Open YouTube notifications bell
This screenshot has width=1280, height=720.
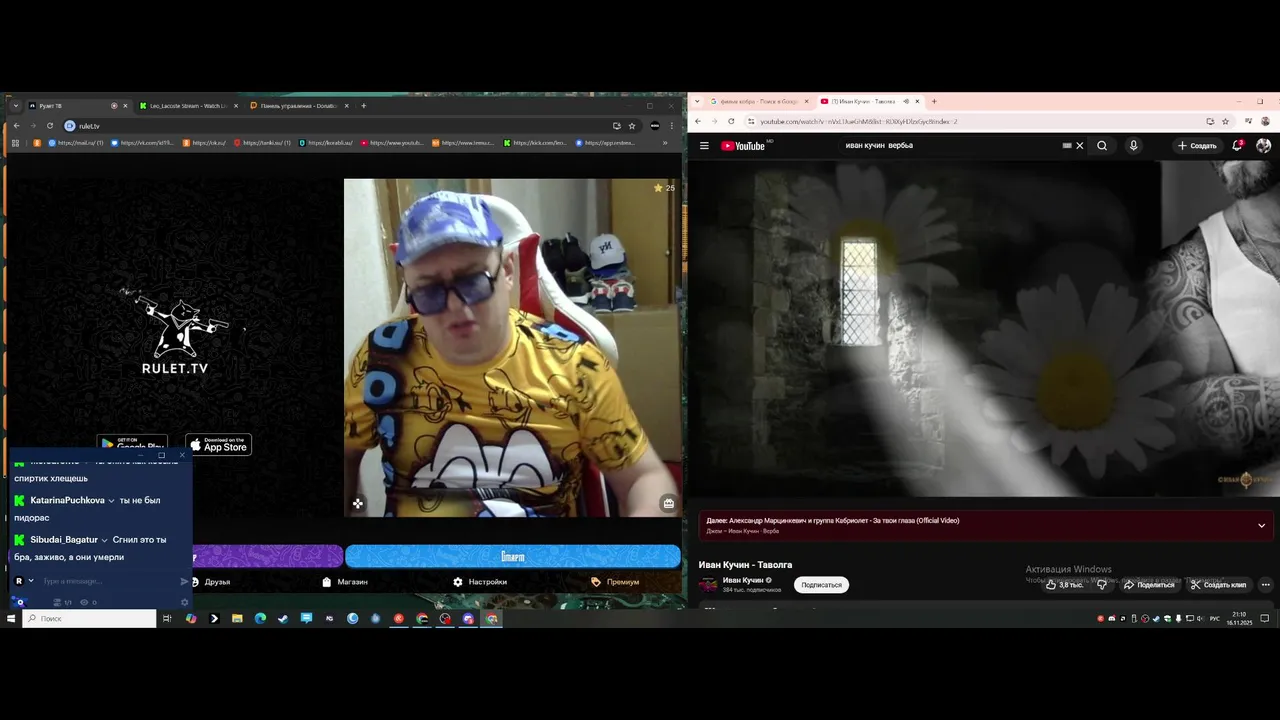[x=1237, y=146]
